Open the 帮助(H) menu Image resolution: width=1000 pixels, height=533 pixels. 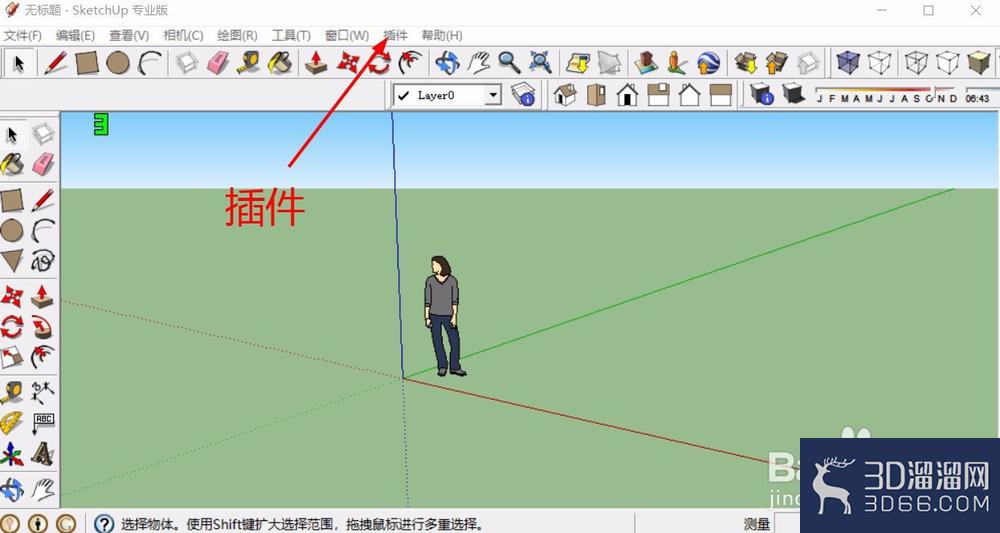click(442, 36)
